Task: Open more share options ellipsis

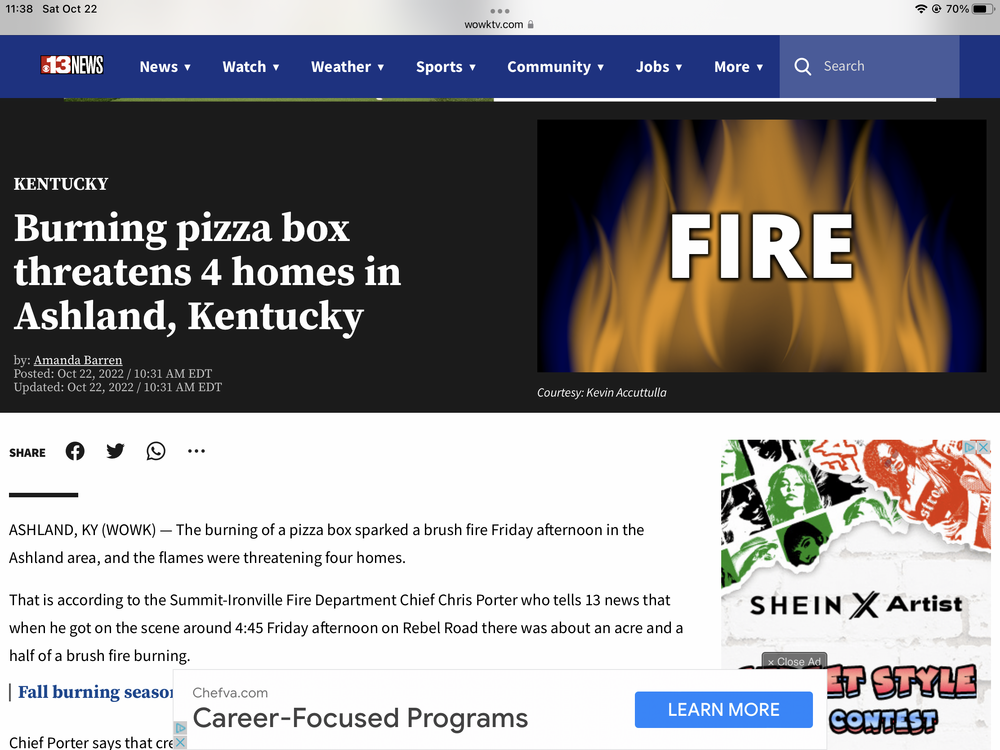Action: pos(196,451)
